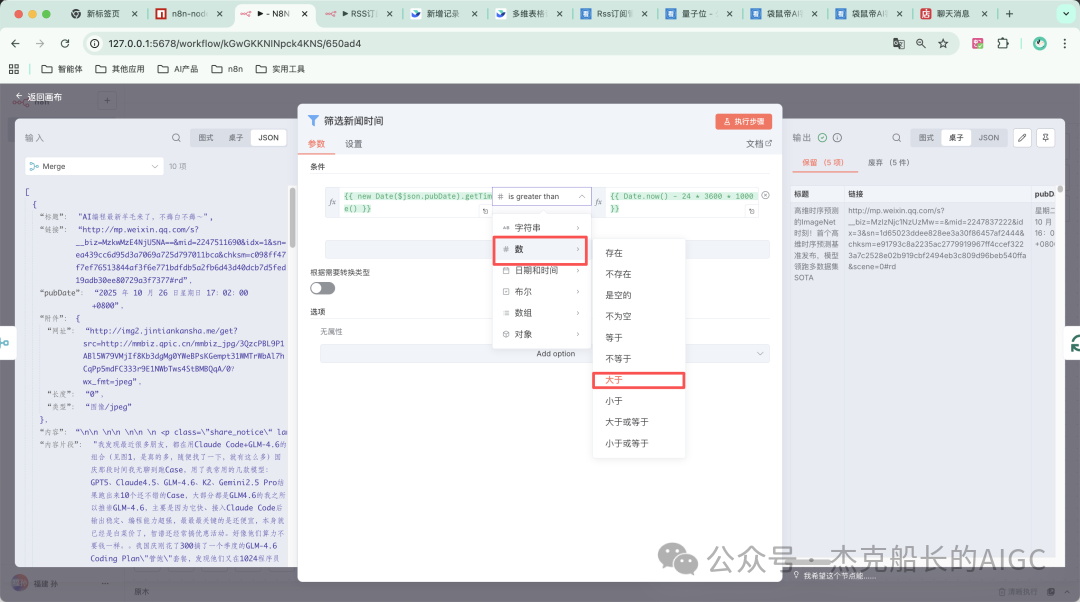Search the input panel with magnifier

click(x=176, y=138)
